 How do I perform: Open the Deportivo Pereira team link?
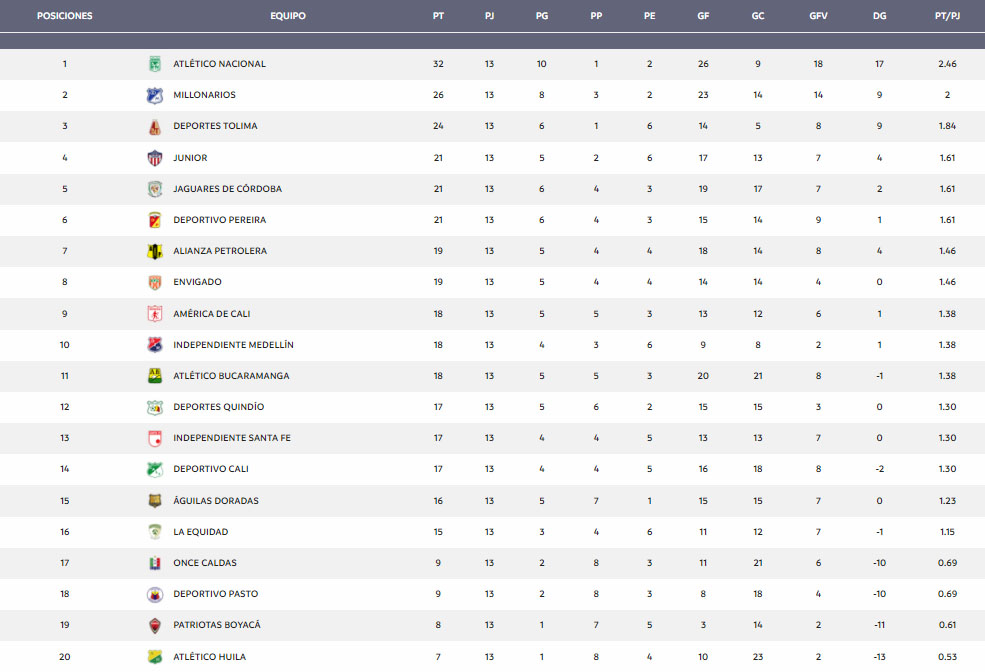(220, 220)
